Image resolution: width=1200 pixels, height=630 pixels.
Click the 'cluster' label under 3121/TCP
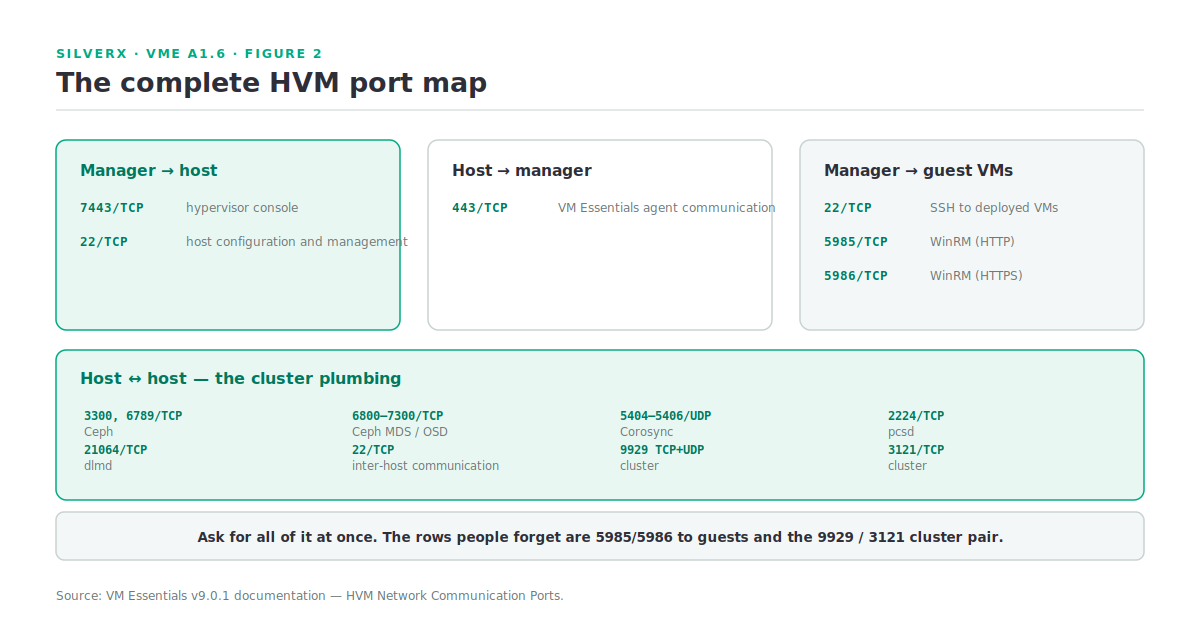907,466
